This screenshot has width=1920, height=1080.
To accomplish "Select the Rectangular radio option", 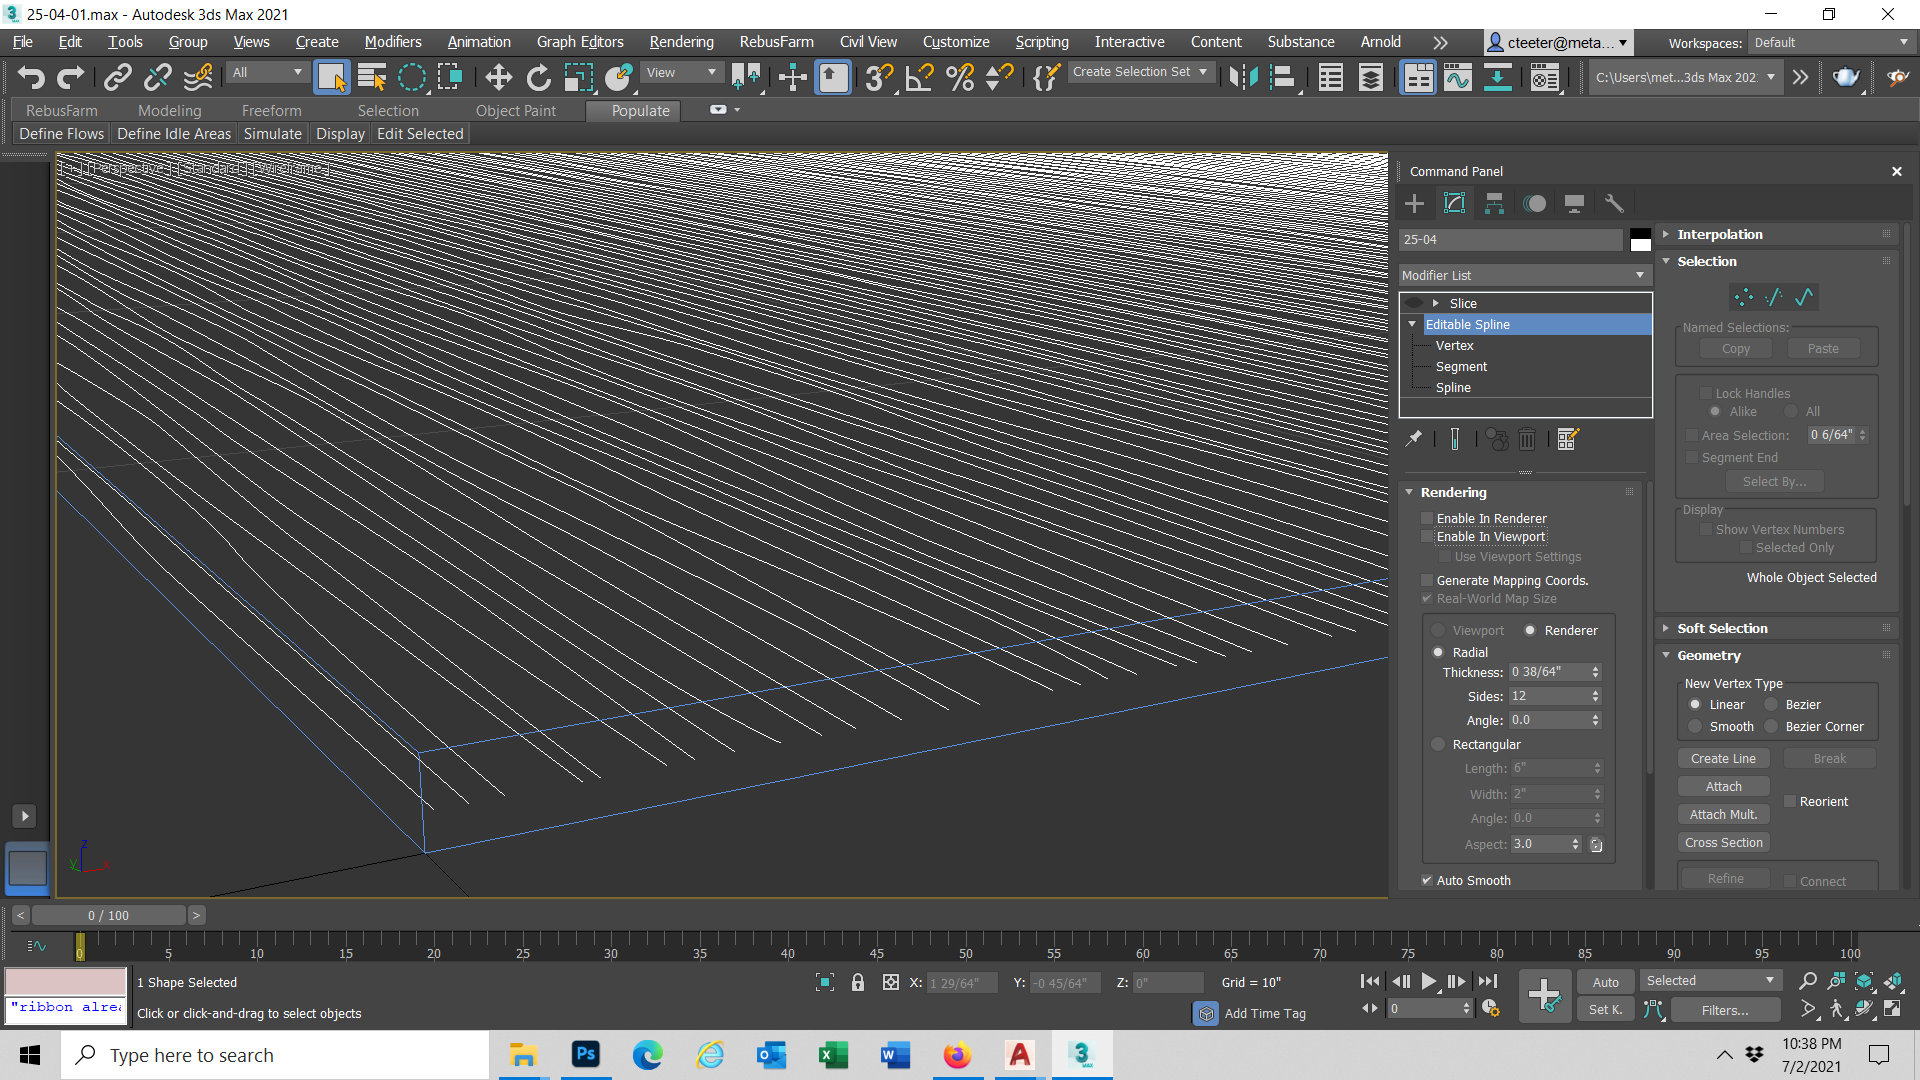I will point(1438,744).
